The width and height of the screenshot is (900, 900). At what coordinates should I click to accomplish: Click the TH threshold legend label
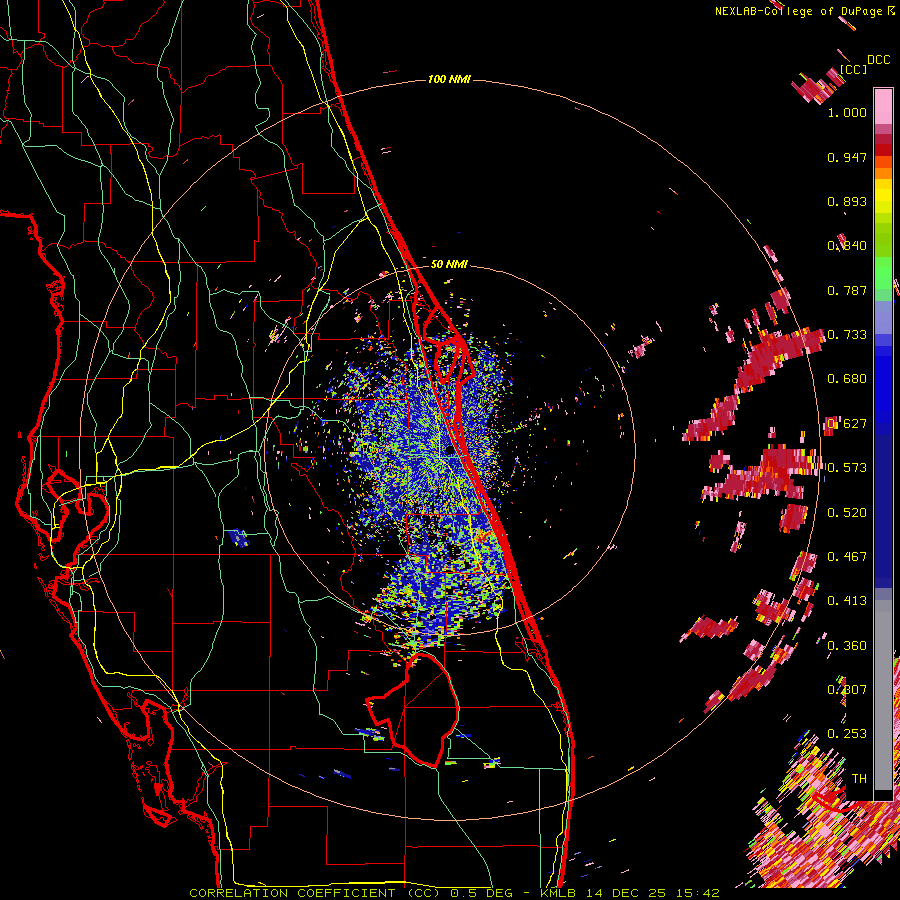(859, 779)
